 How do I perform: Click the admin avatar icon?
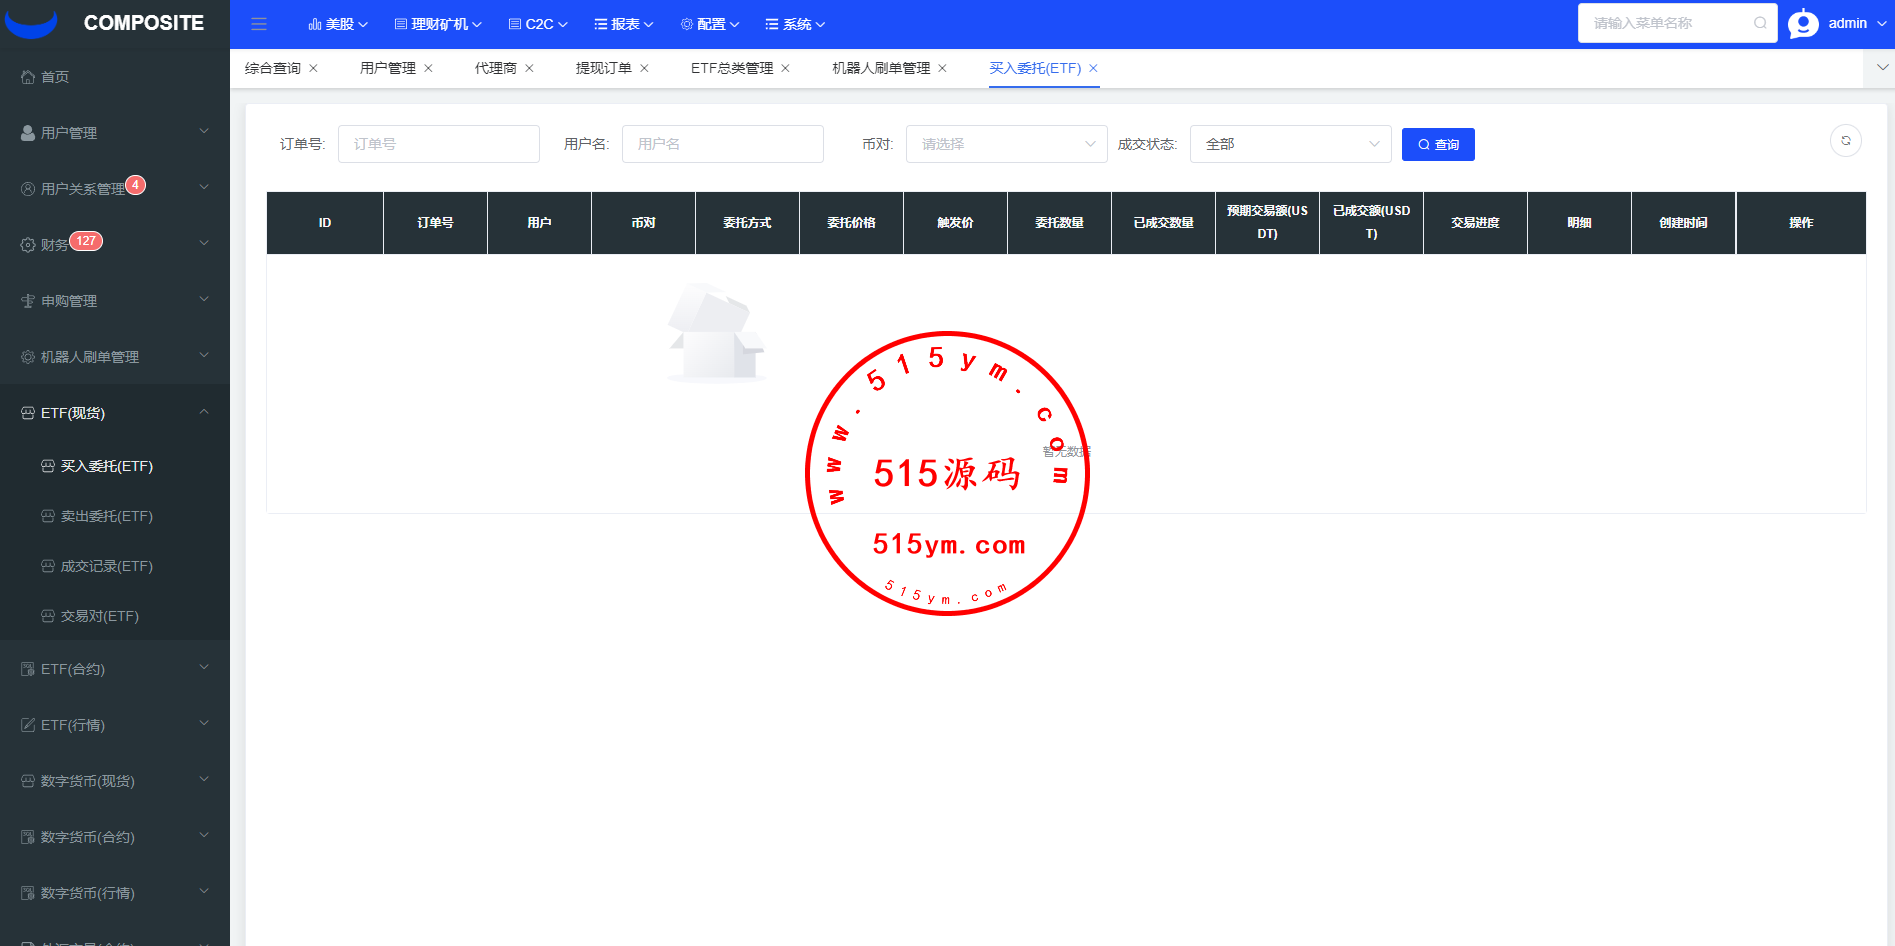pos(1803,23)
